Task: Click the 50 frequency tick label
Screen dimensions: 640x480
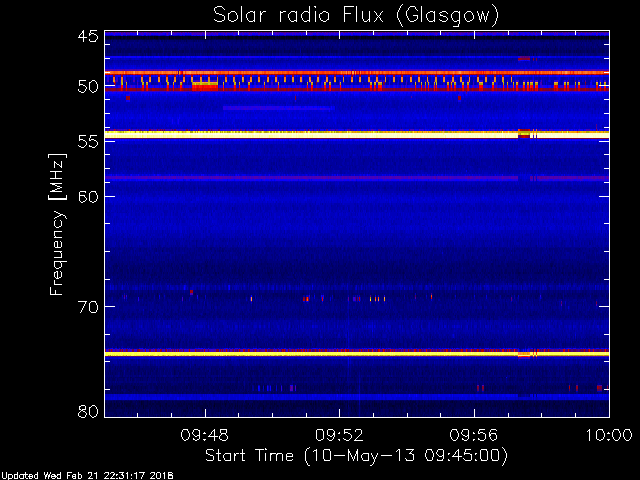Action: point(88,87)
